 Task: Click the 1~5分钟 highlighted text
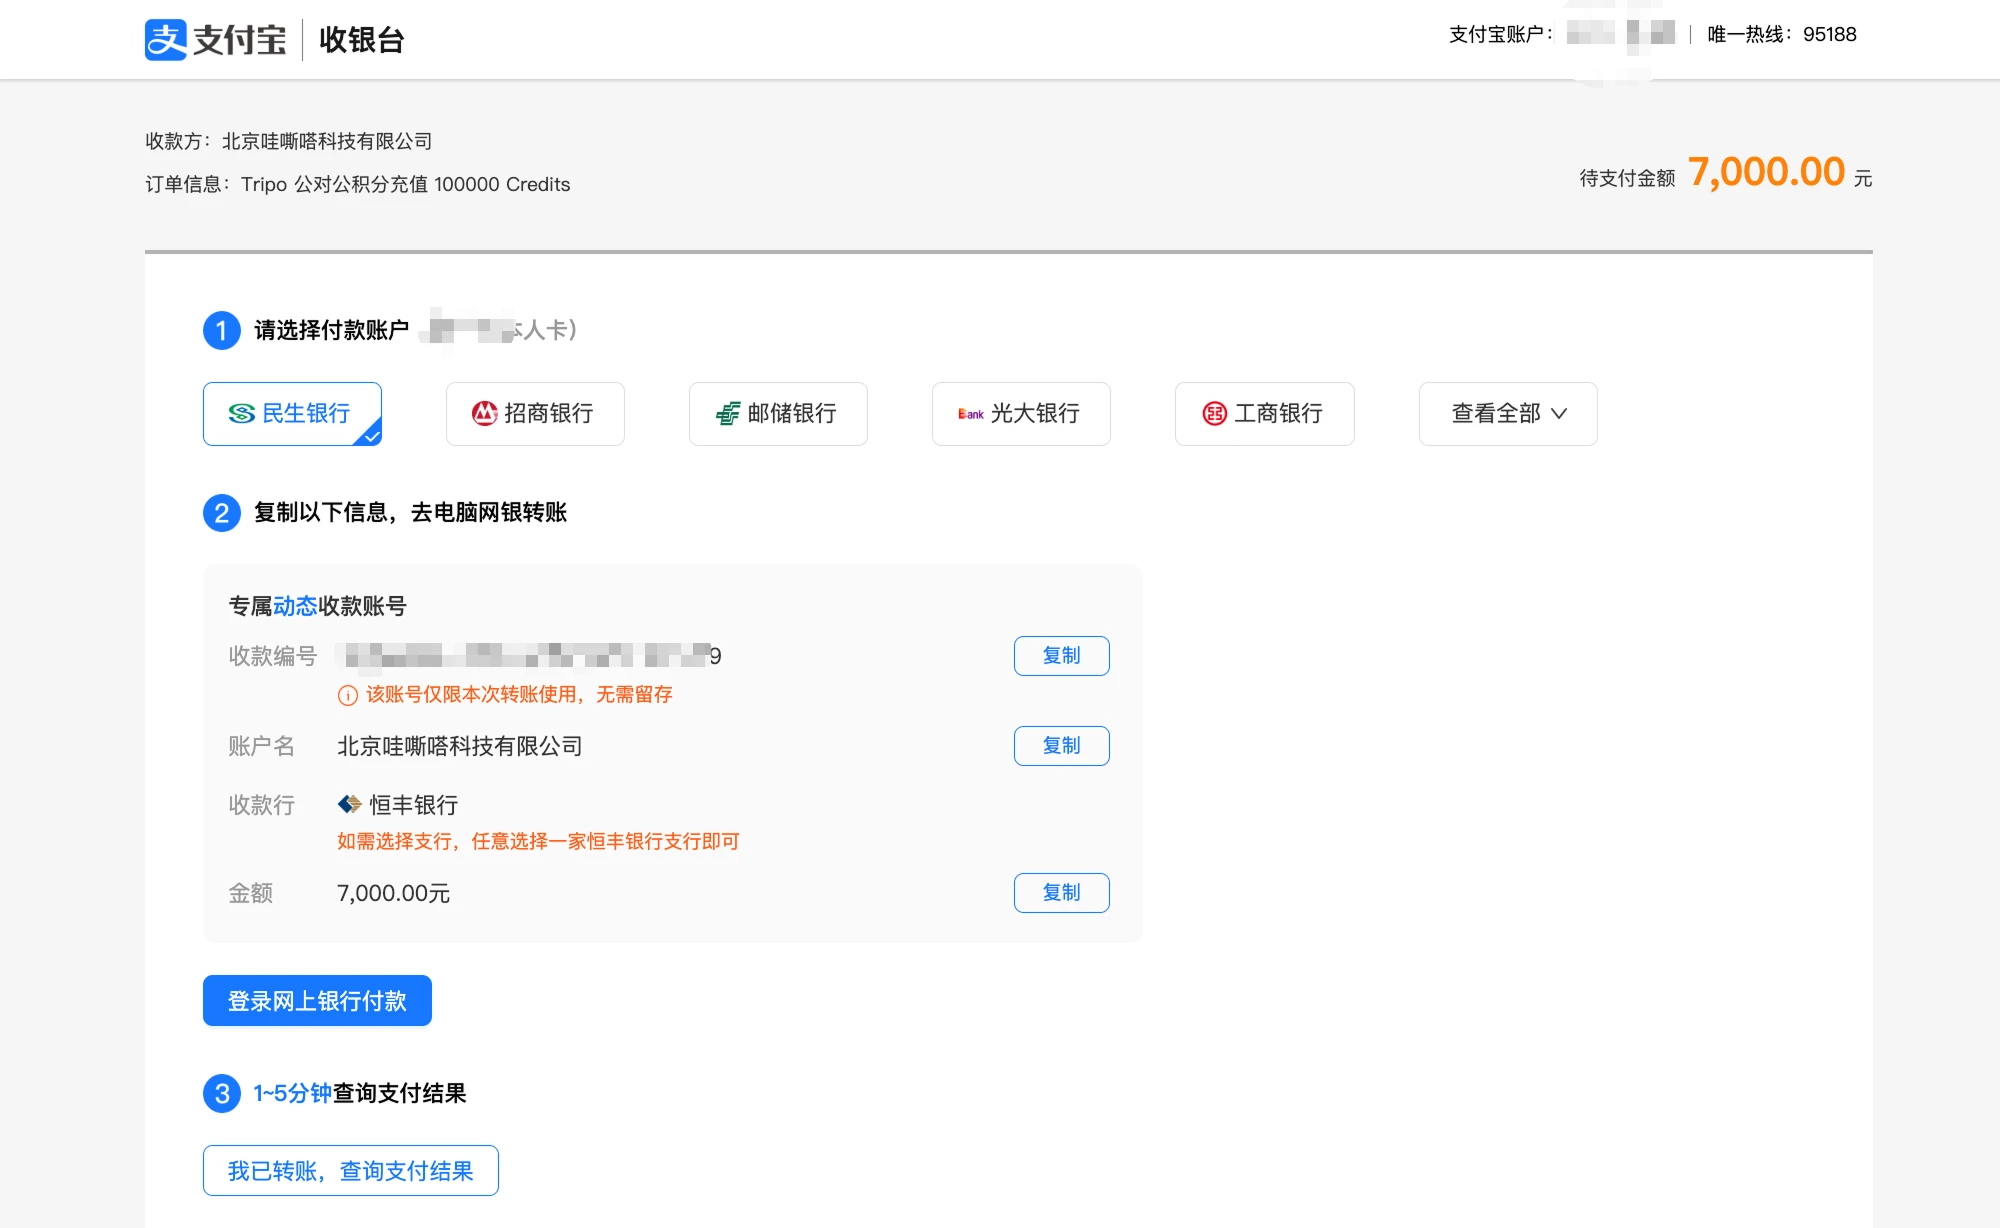click(293, 1094)
